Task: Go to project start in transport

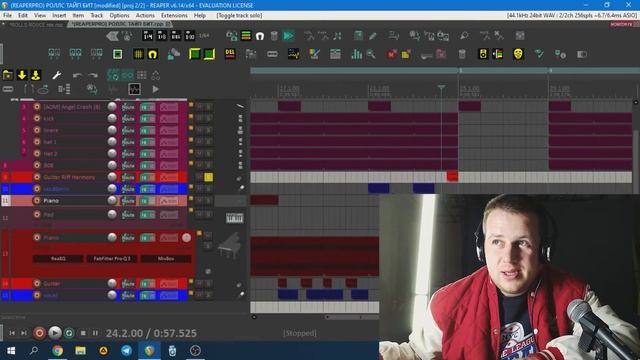Action: [12, 333]
